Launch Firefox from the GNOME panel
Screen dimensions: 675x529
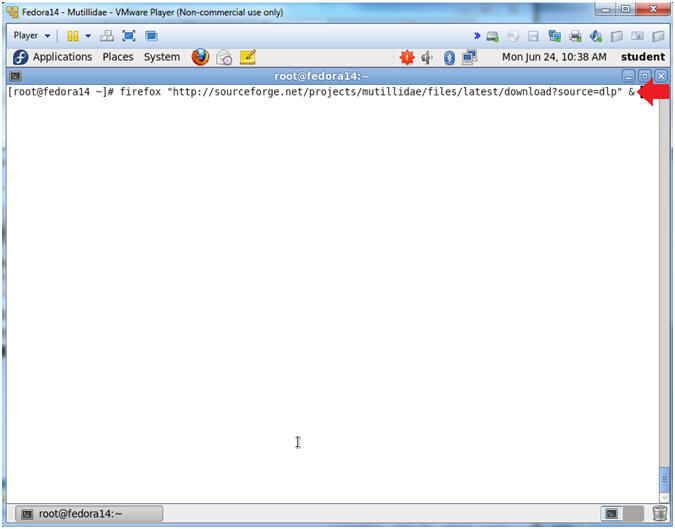(200, 57)
